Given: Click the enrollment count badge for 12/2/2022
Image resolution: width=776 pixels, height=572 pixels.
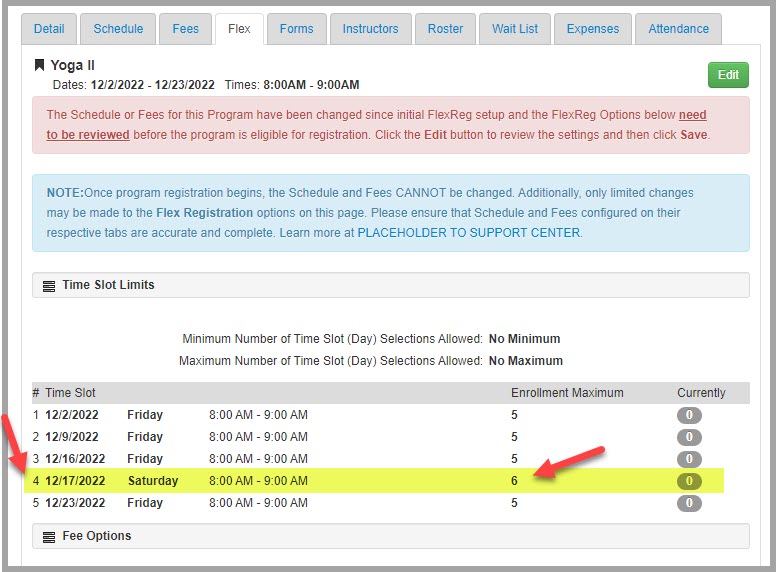Looking at the screenshot, I should point(688,415).
